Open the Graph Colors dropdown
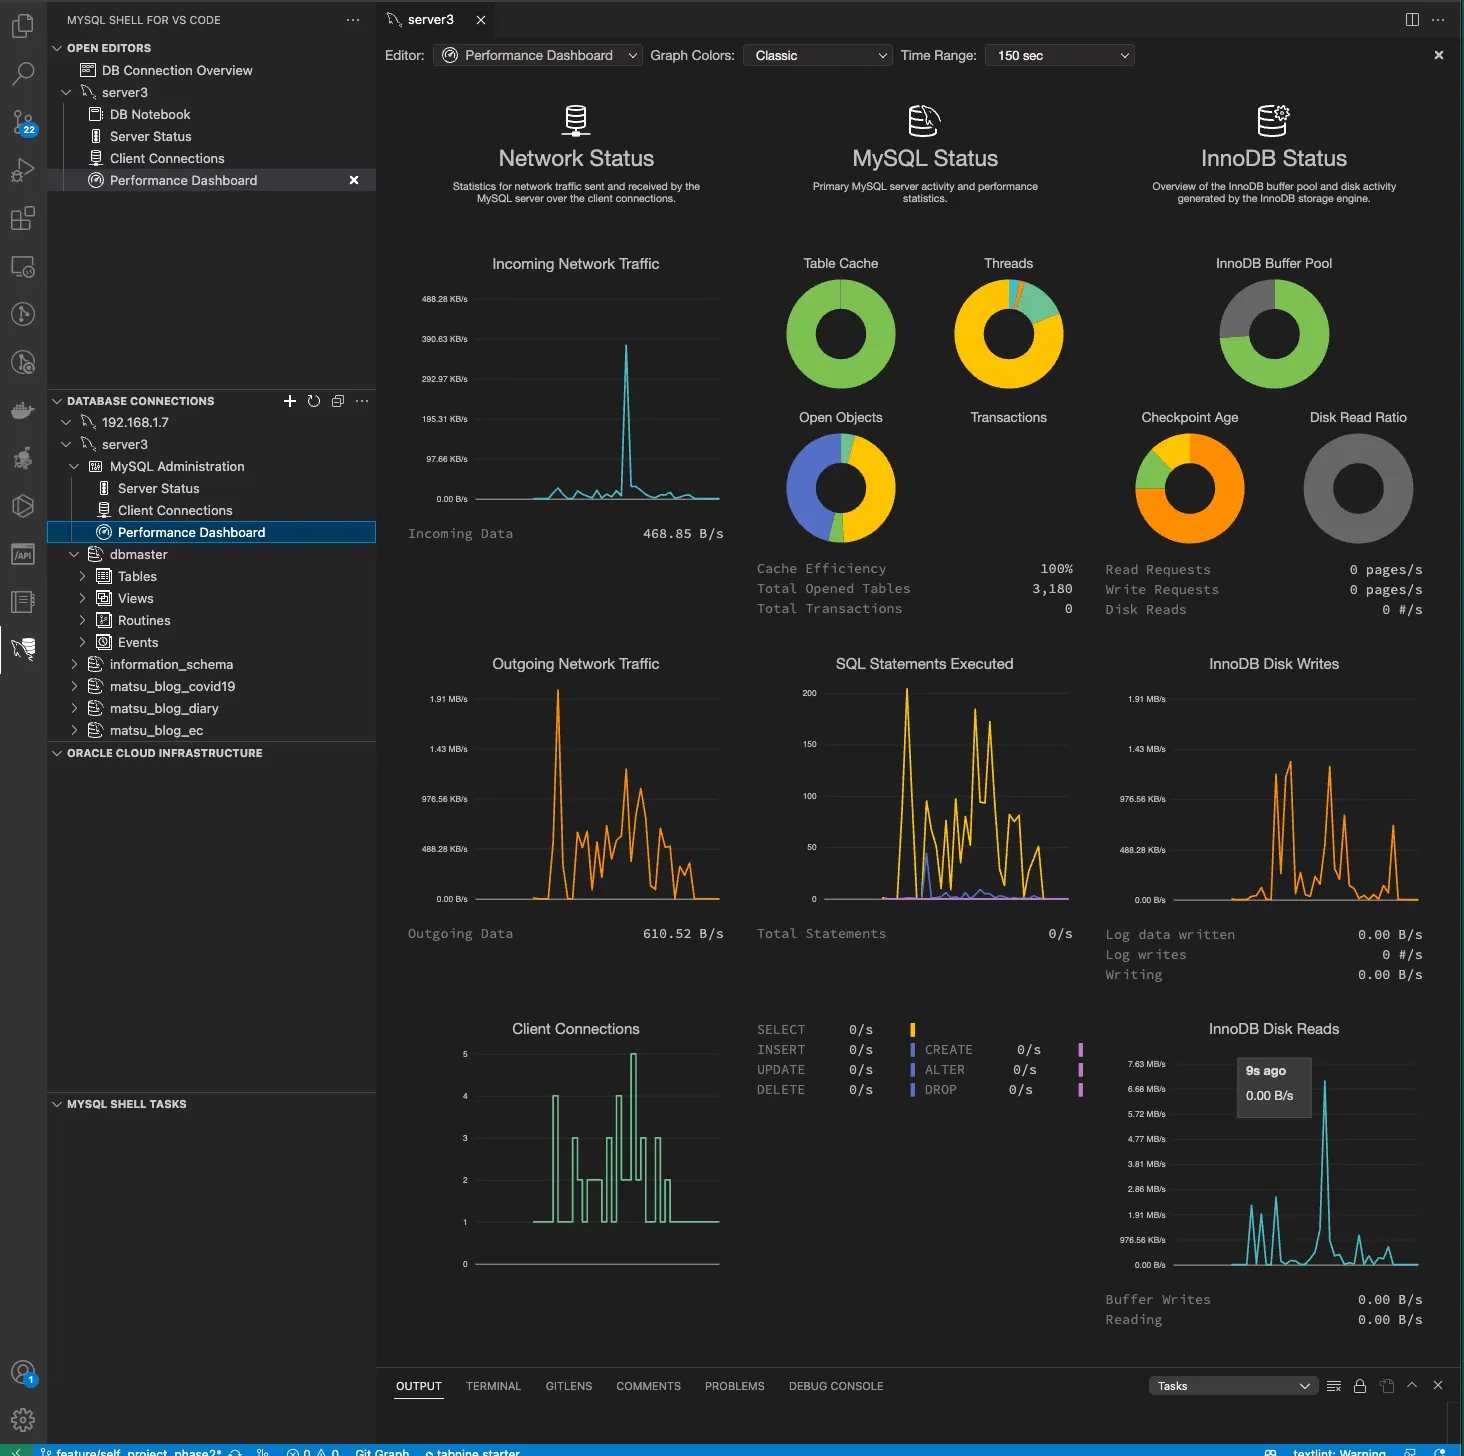The height and width of the screenshot is (1456, 1464). (816, 56)
